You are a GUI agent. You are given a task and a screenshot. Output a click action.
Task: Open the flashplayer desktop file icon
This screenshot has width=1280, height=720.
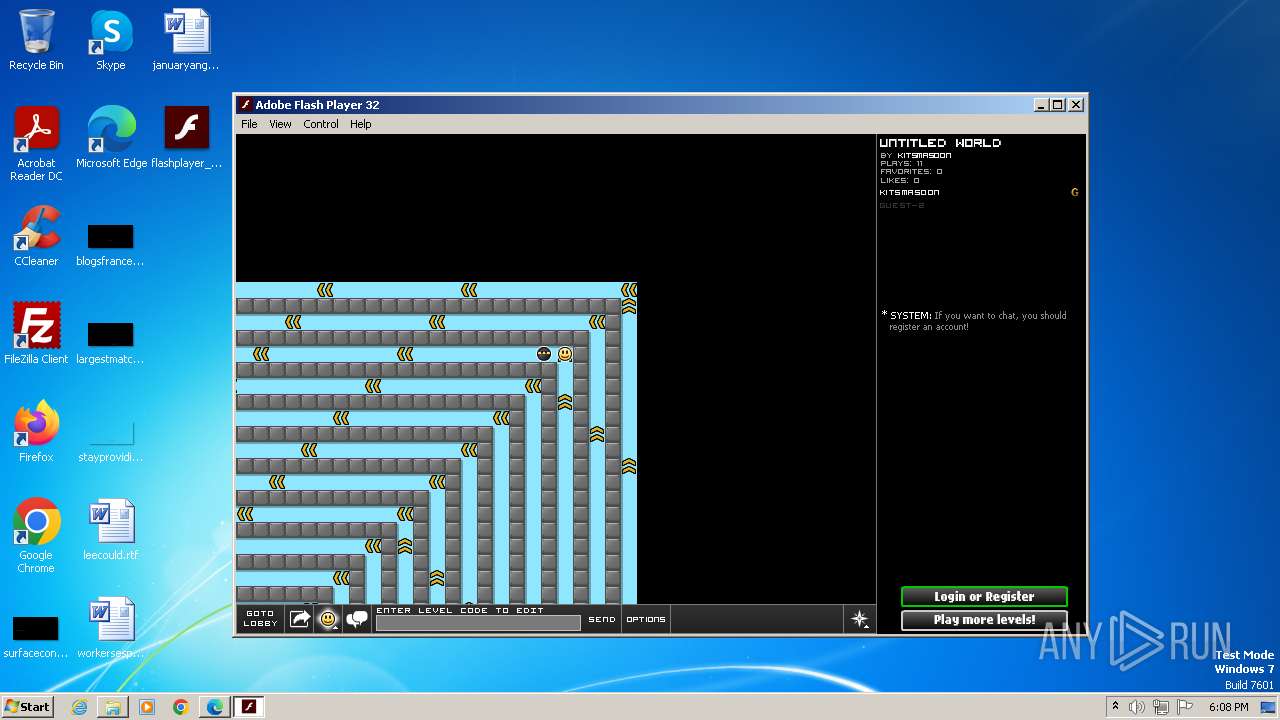point(186,138)
